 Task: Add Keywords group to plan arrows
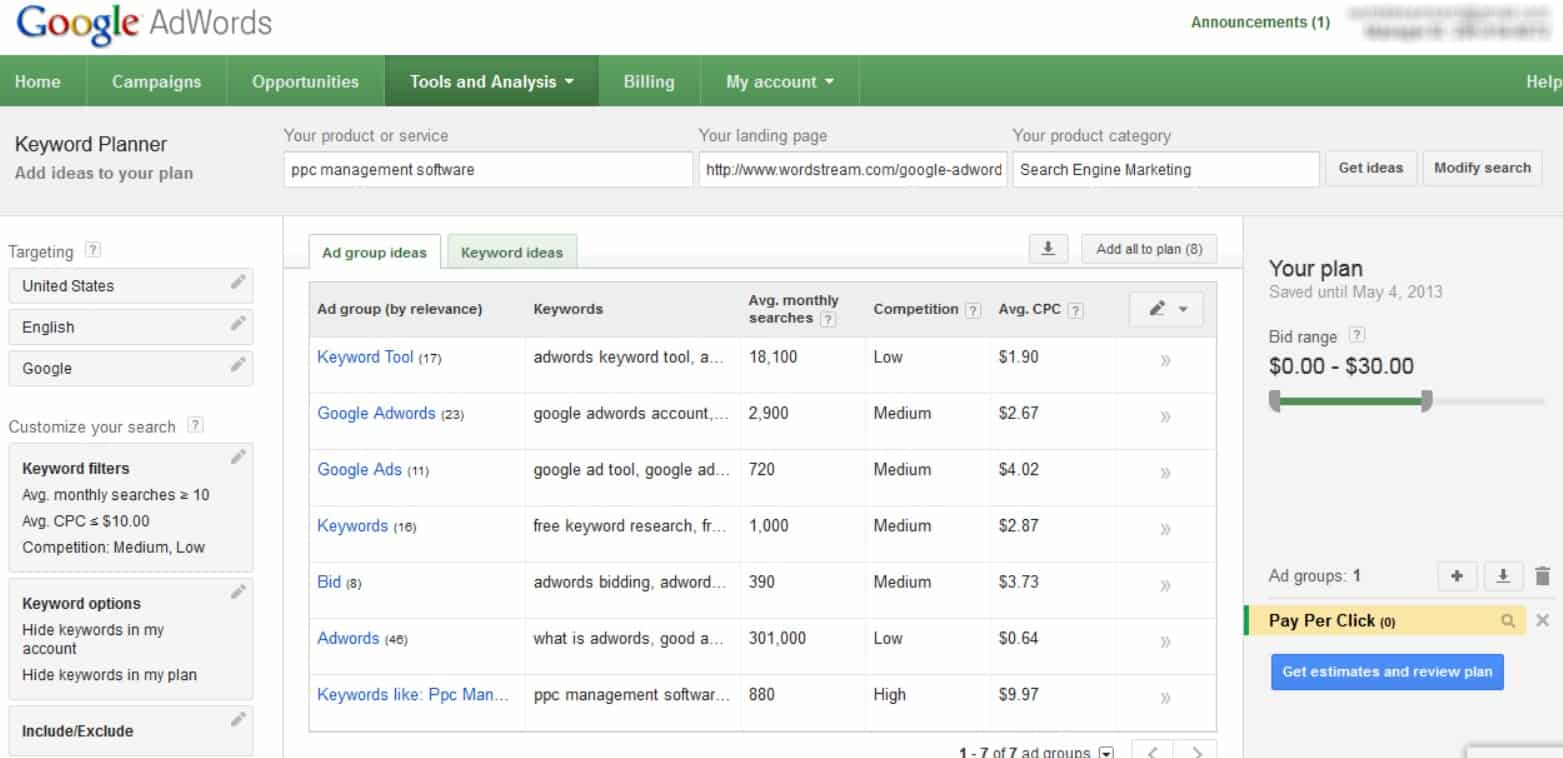(x=1165, y=529)
